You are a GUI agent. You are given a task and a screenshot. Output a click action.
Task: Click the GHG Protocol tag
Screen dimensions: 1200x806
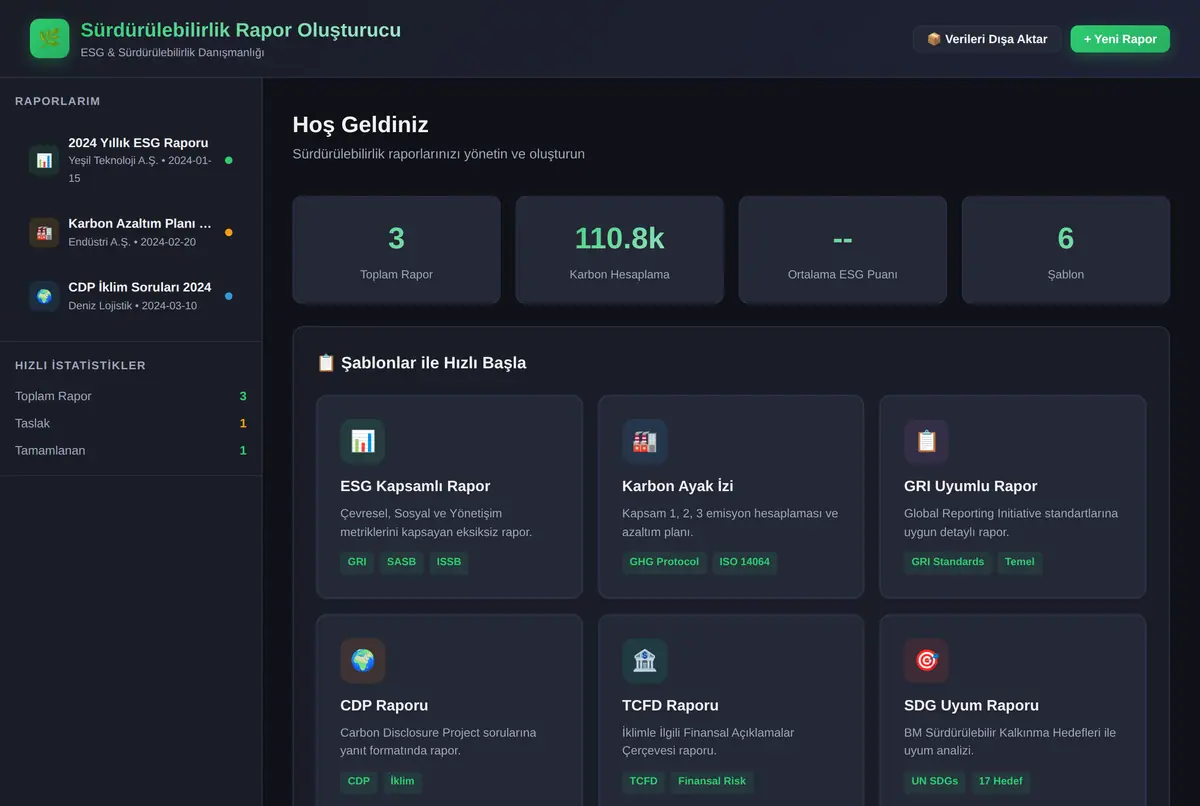point(664,562)
